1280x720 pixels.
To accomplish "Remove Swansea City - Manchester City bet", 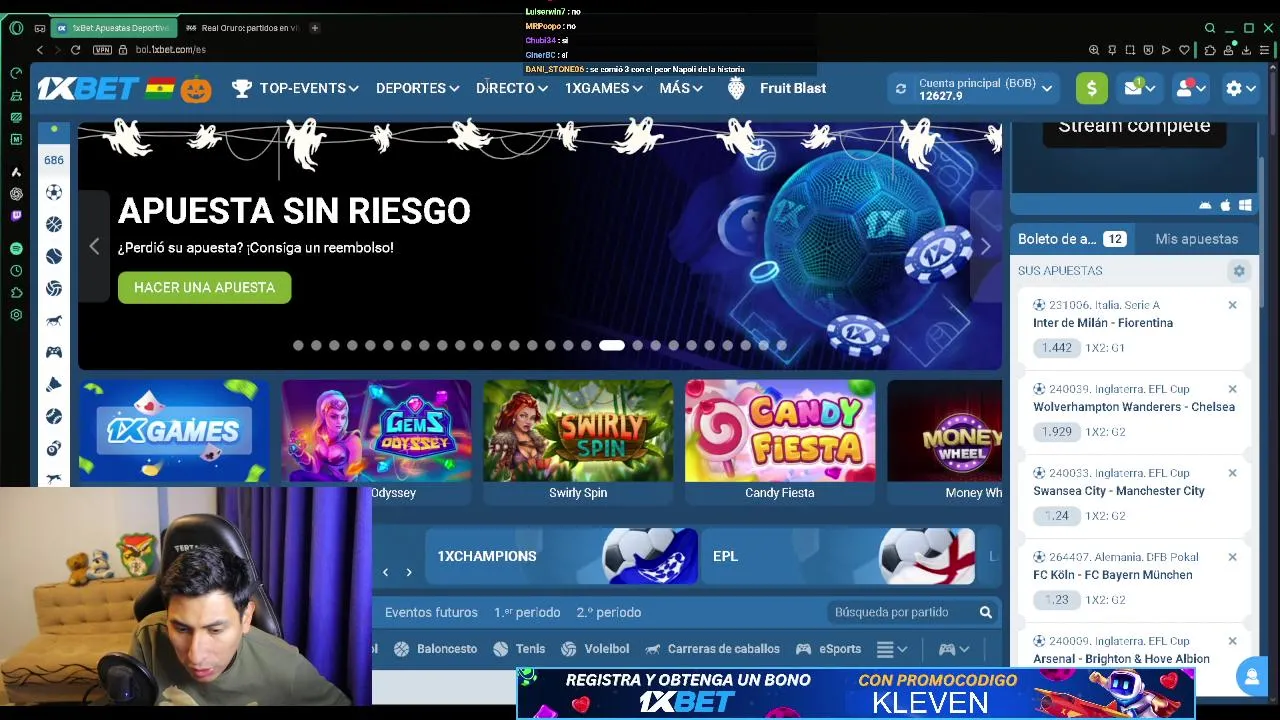I will coord(1232,473).
